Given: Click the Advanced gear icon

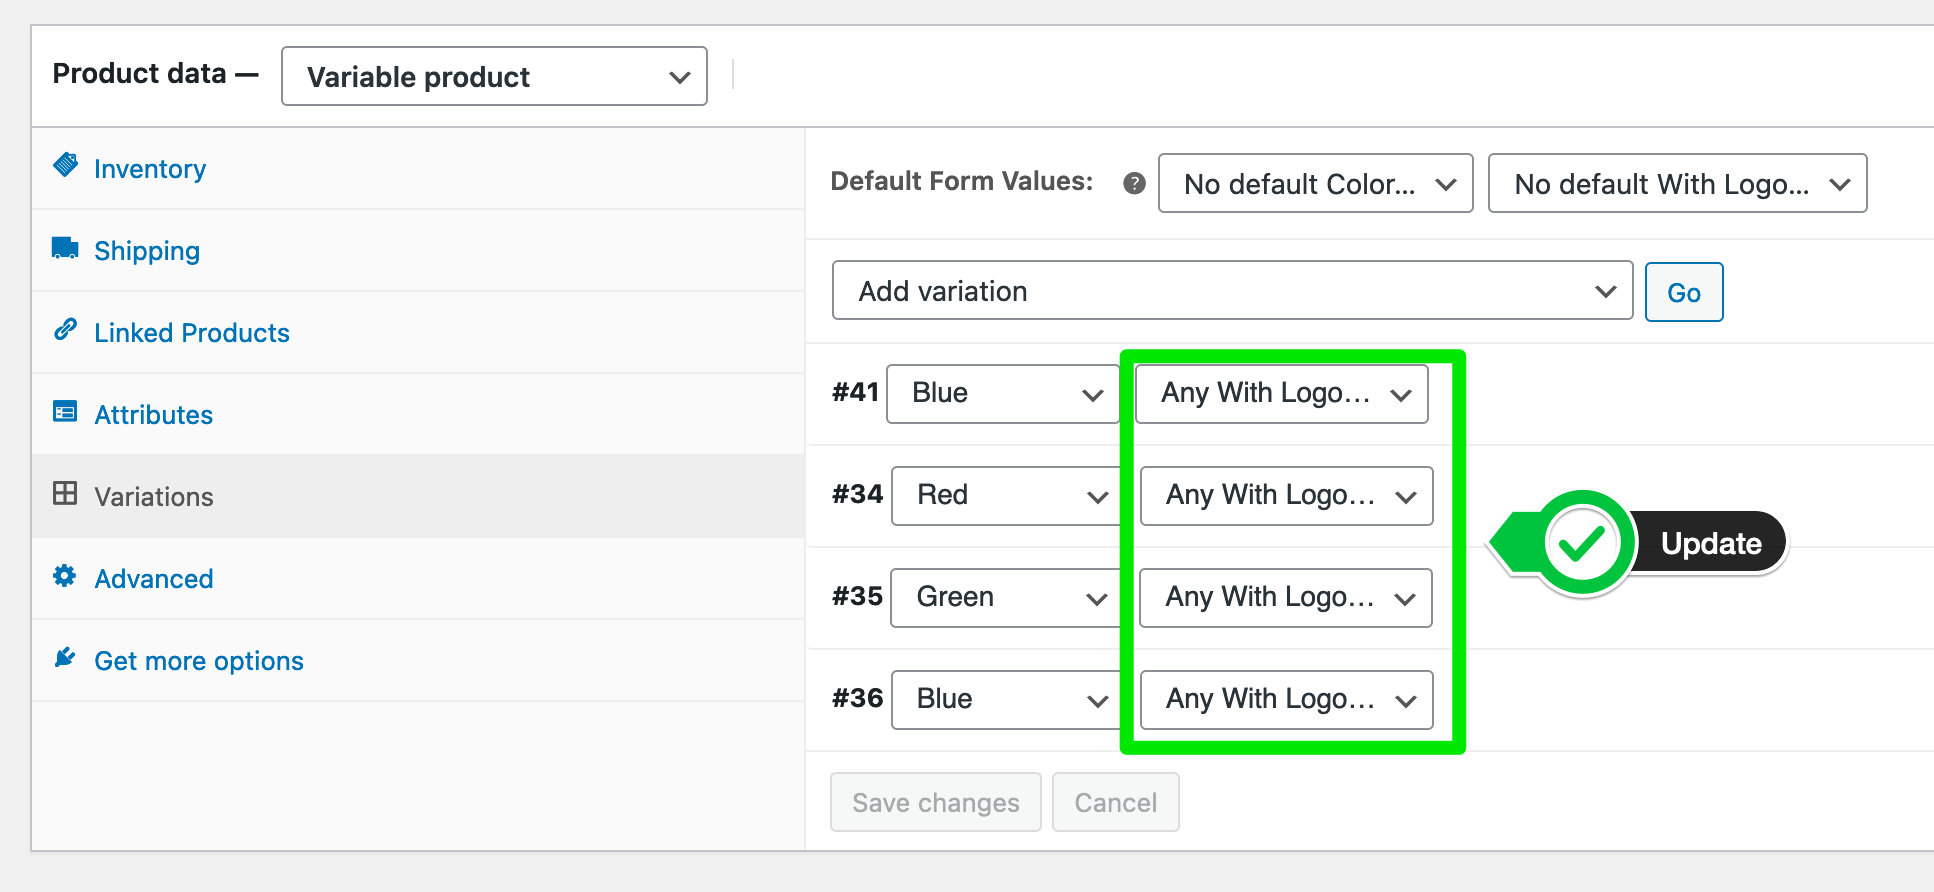Looking at the screenshot, I should pyautogui.click(x=65, y=576).
